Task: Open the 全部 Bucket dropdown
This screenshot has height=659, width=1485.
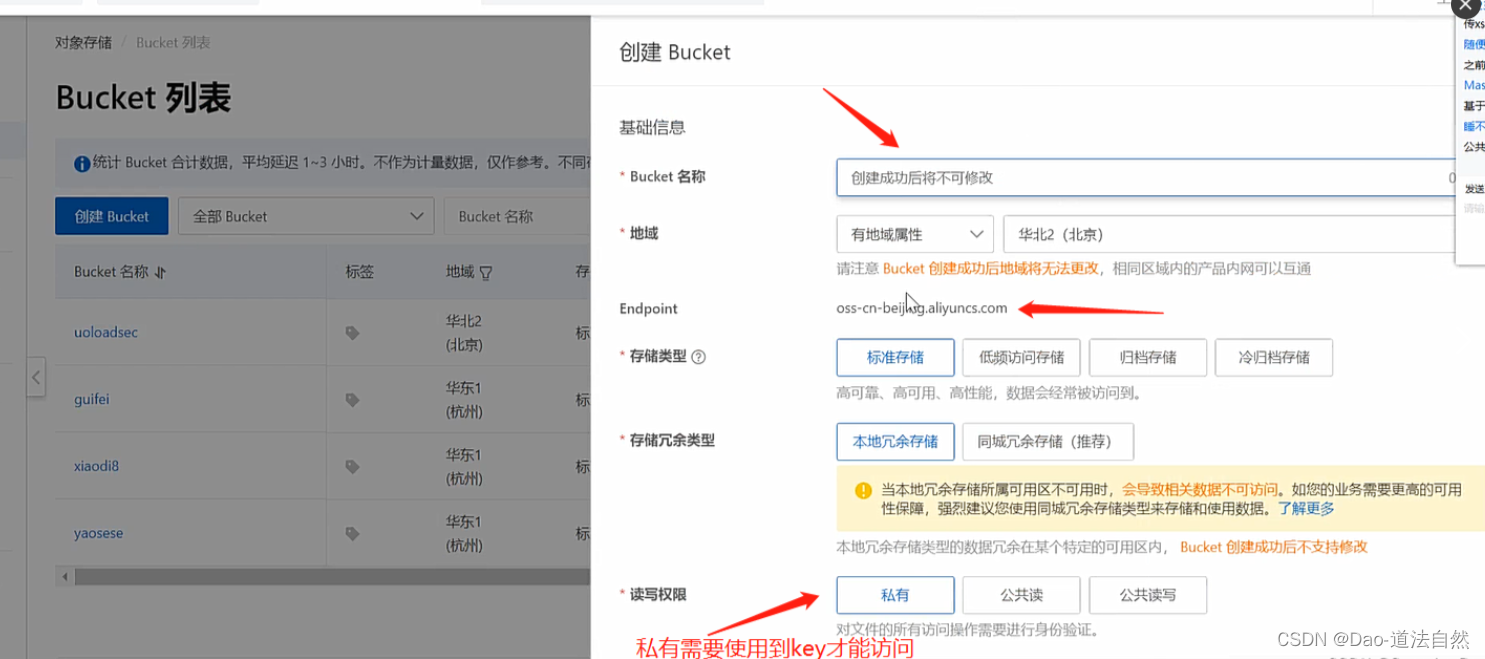Action: [305, 215]
